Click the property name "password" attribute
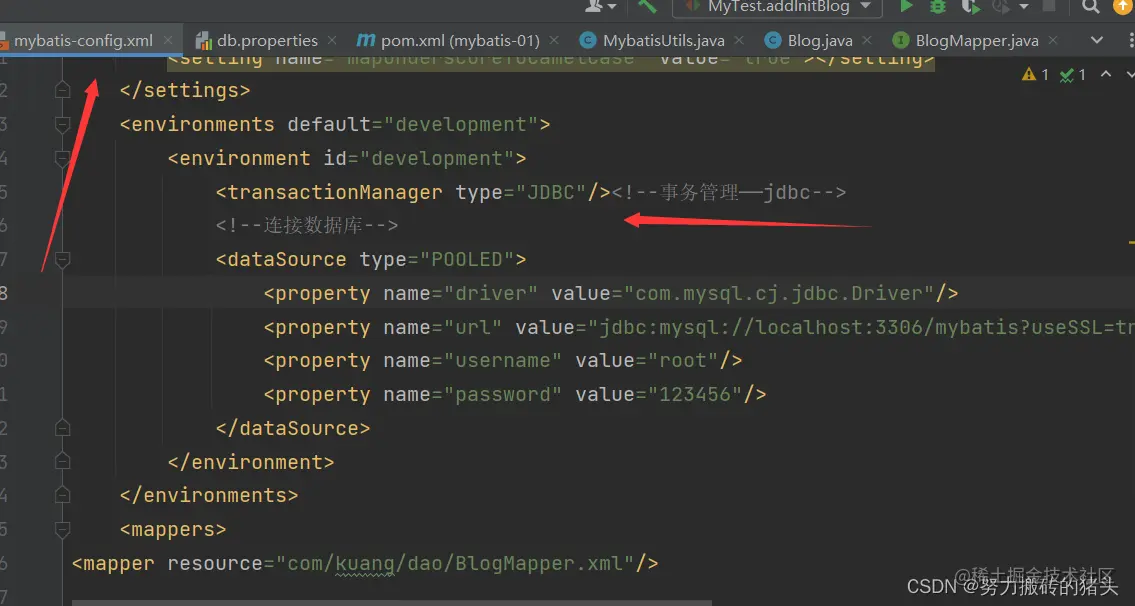The image size is (1135, 606). [473, 395]
